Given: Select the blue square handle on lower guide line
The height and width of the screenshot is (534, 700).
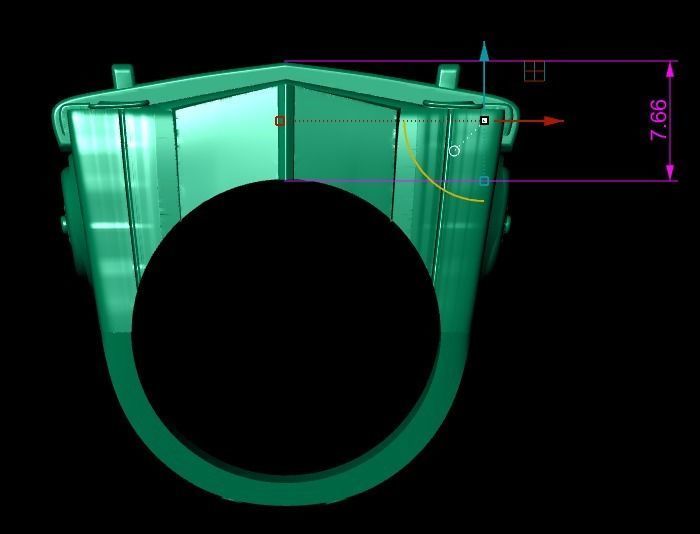Looking at the screenshot, I should pos(484,181).
